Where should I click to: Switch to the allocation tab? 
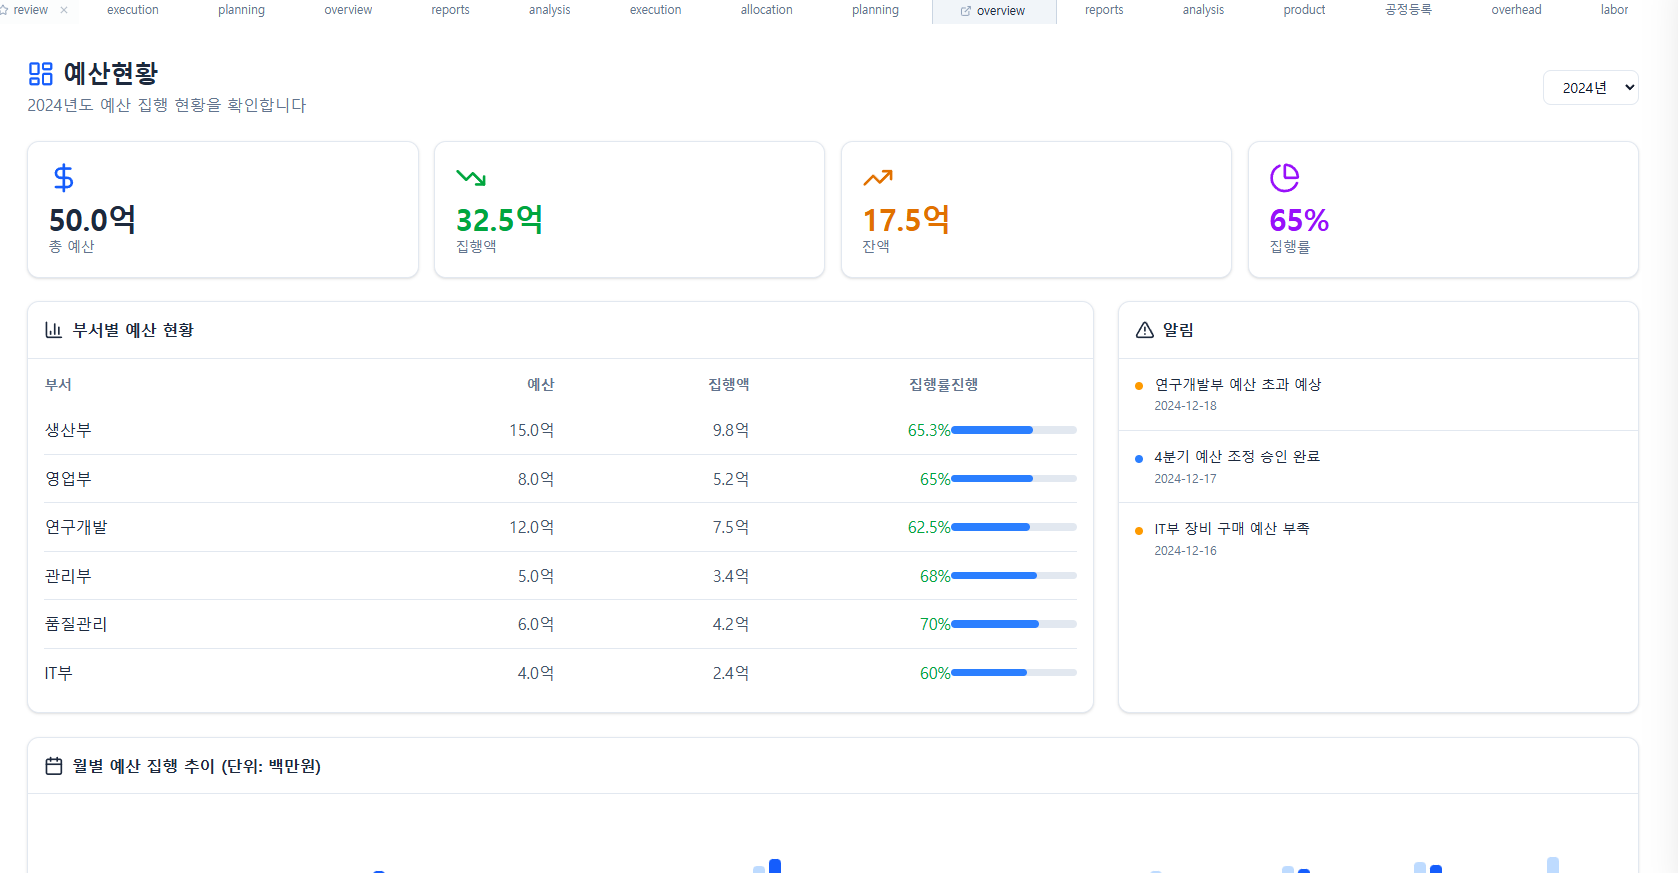click(766, 10)
